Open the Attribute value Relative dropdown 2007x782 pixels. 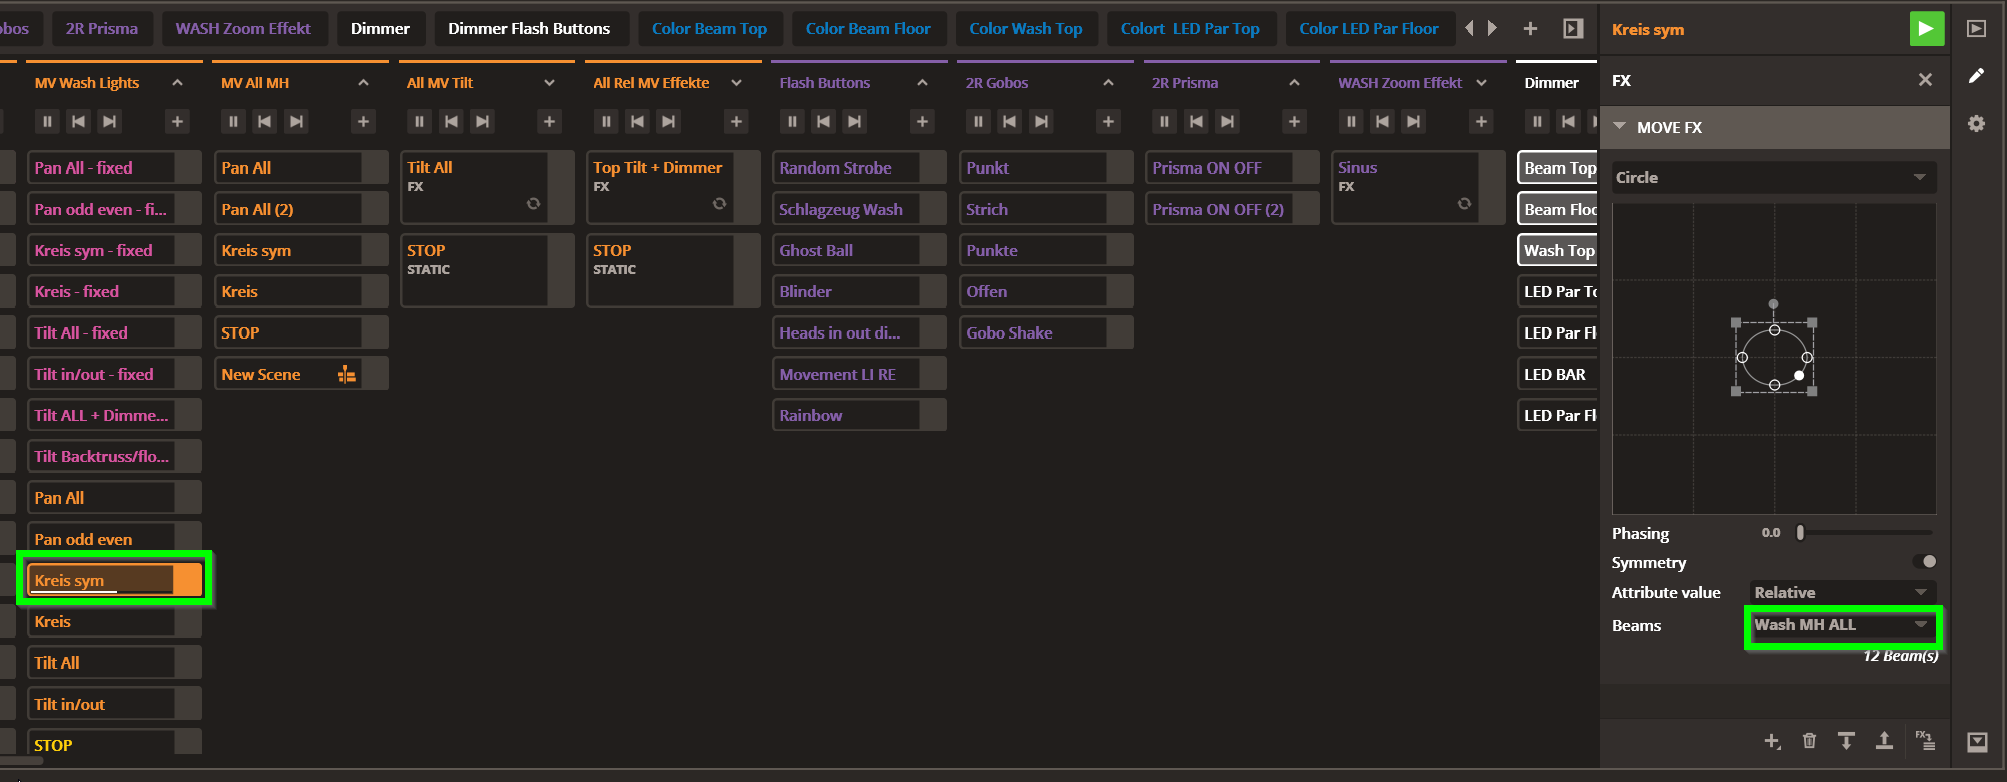click(1842, 592)
